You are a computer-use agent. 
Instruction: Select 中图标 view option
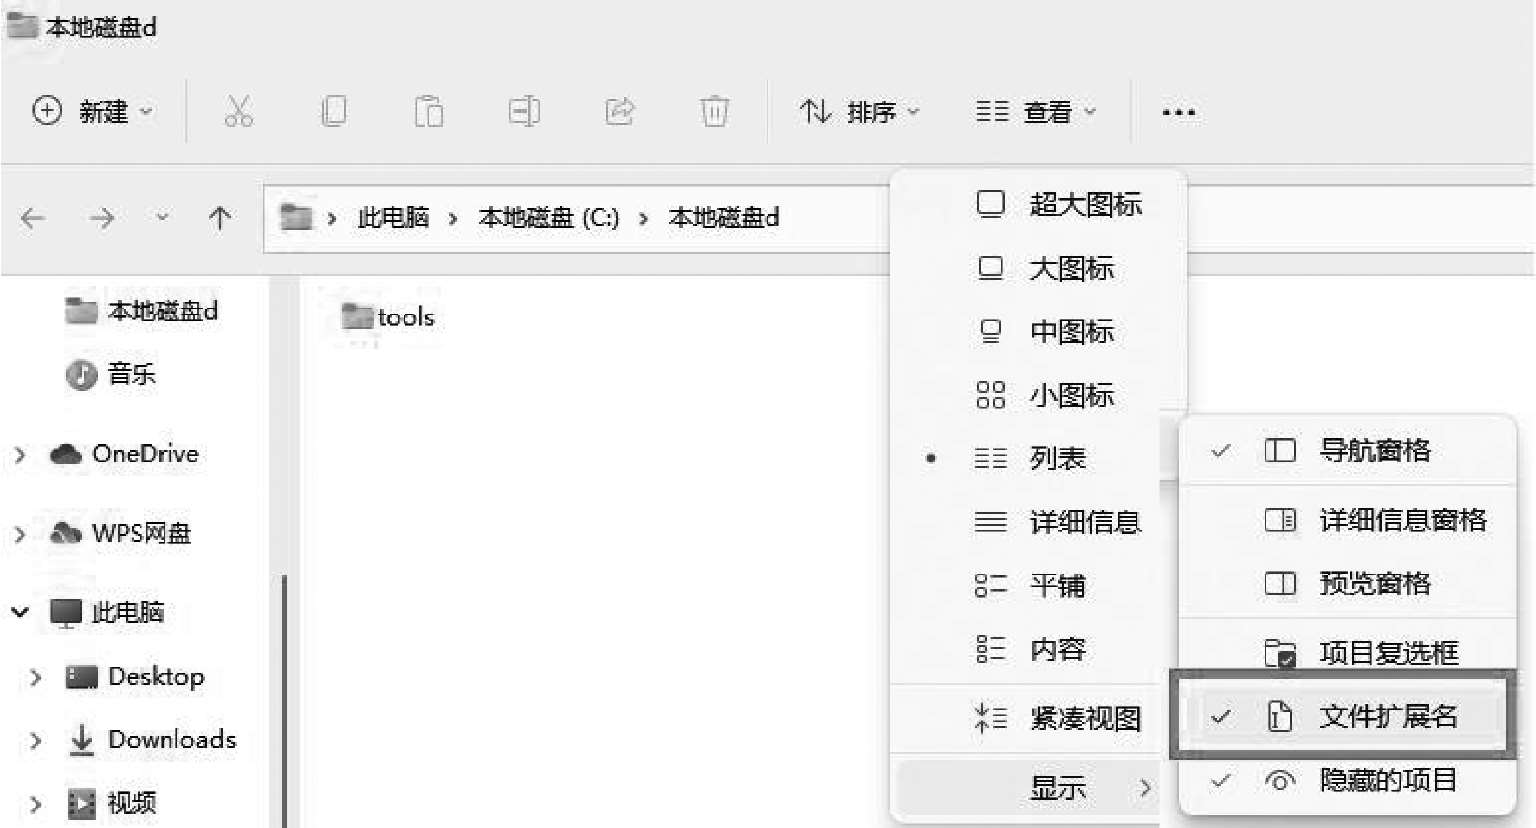pos(1038,331)
